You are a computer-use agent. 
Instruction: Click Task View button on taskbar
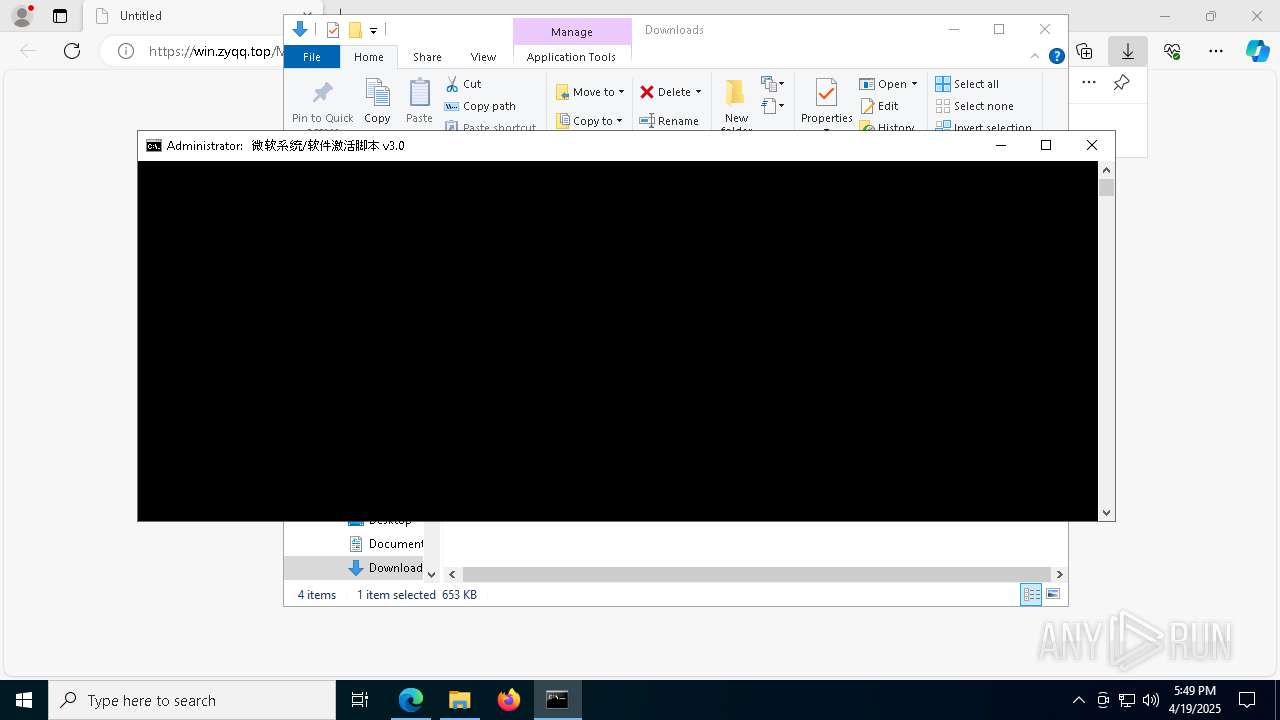click(360, 700)
